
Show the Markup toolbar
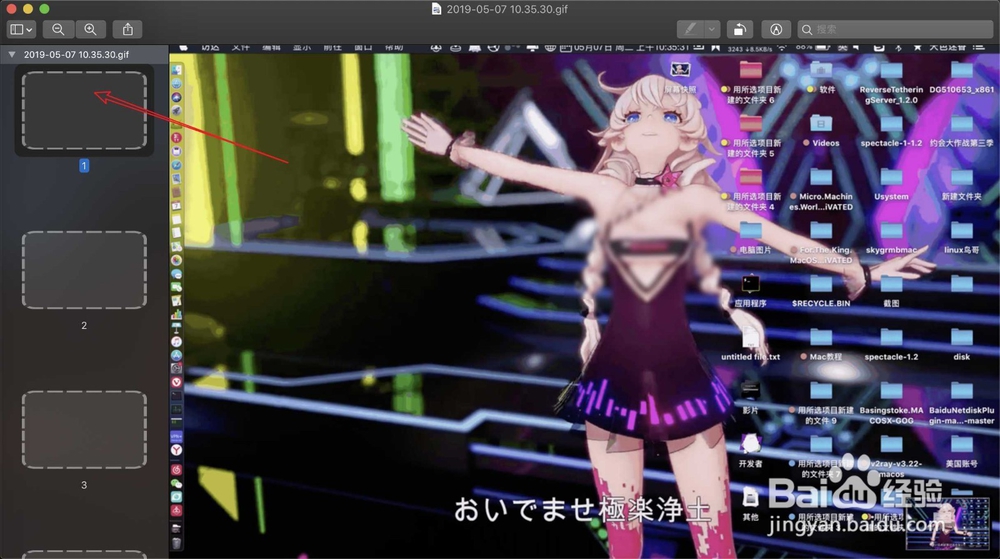pyautogui.click(x=776, y=29)
